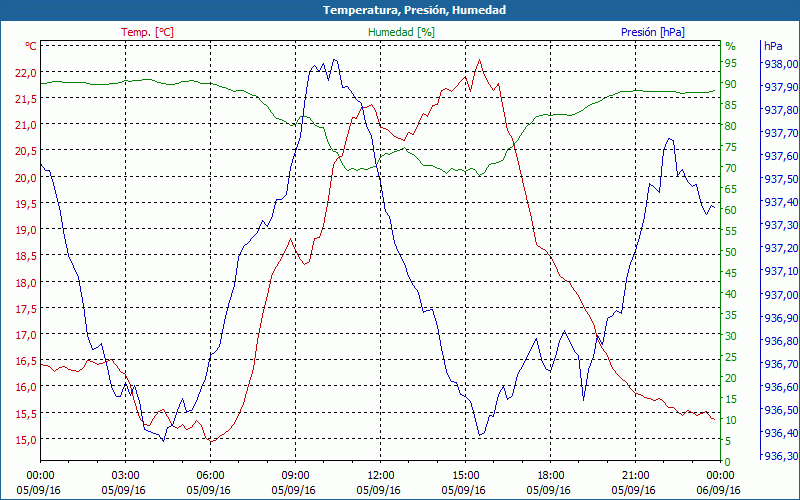Click the 20,5 temperature axis value
This screenshot has height=500, width=800.
pyautogui.click(x=26, y=151)
